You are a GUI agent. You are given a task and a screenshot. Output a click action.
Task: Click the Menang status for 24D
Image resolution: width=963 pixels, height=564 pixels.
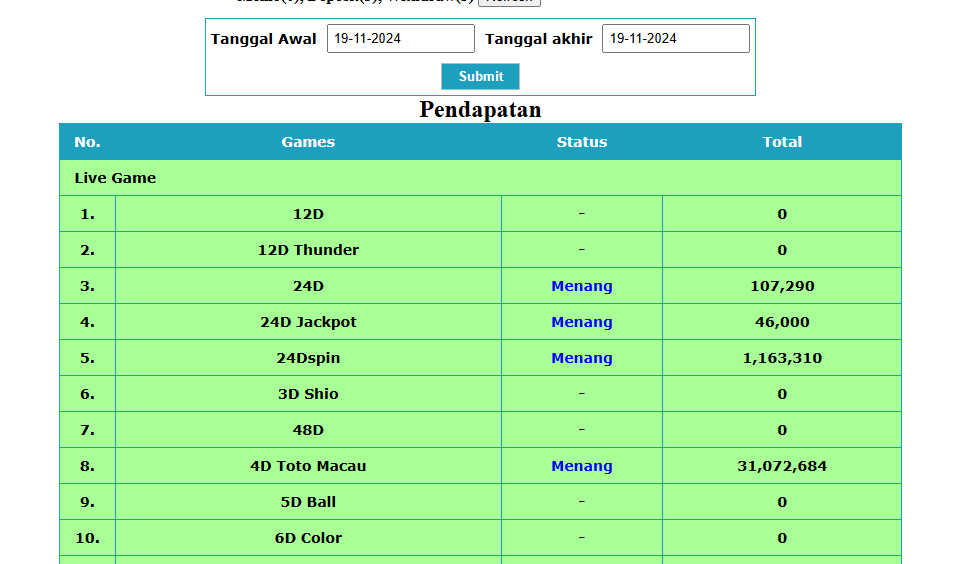(x=582, y=286)
